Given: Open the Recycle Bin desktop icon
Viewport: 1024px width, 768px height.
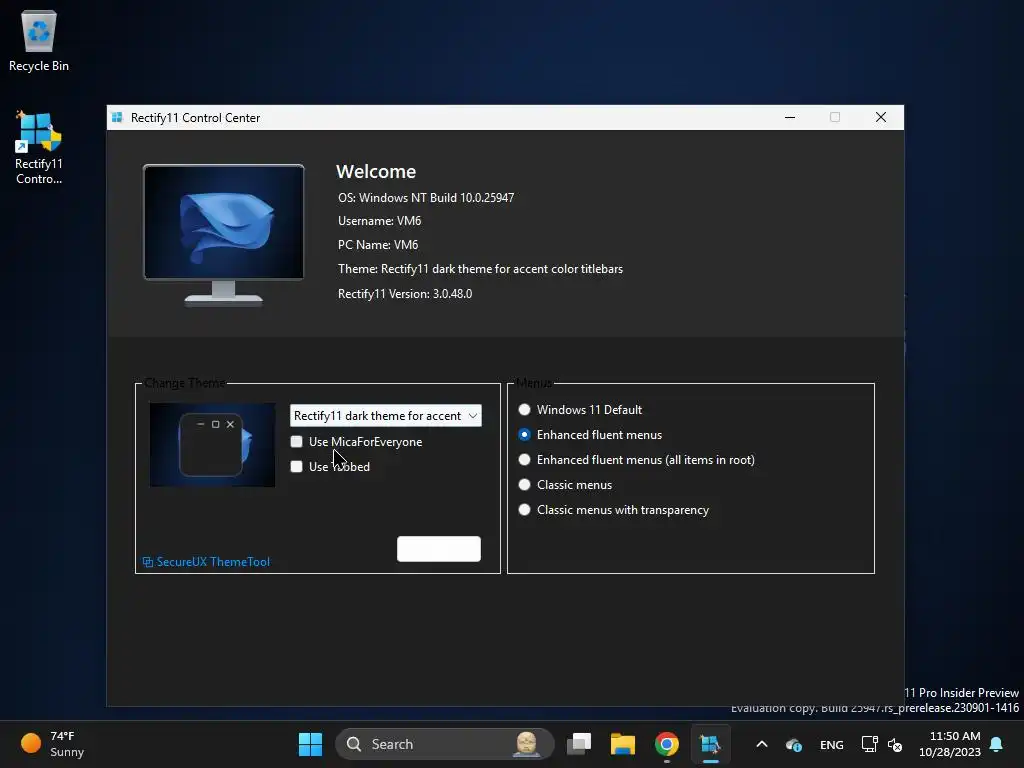Looking at the screenshot, I should (x=39, y=40).
